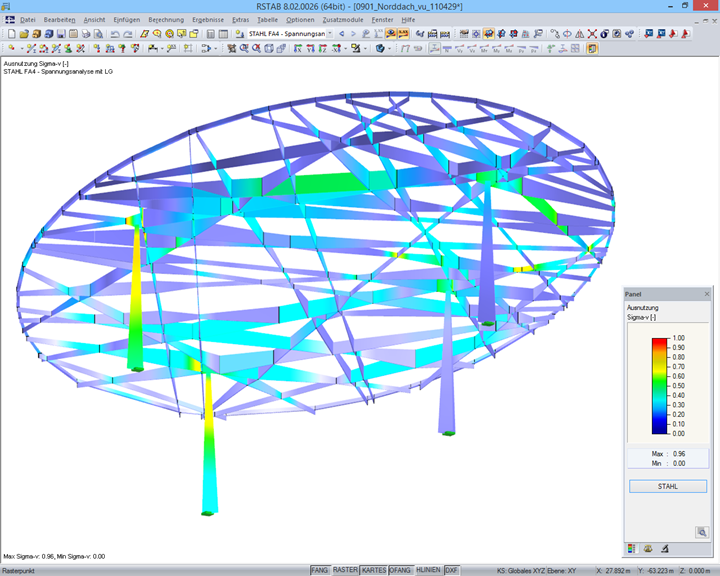Show isometric view cube icon

click(269, 48)
